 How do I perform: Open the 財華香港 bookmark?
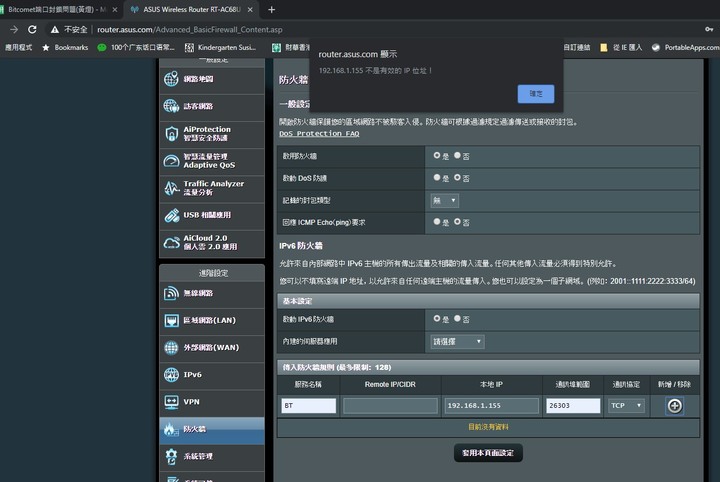click(x=291, y=47)
